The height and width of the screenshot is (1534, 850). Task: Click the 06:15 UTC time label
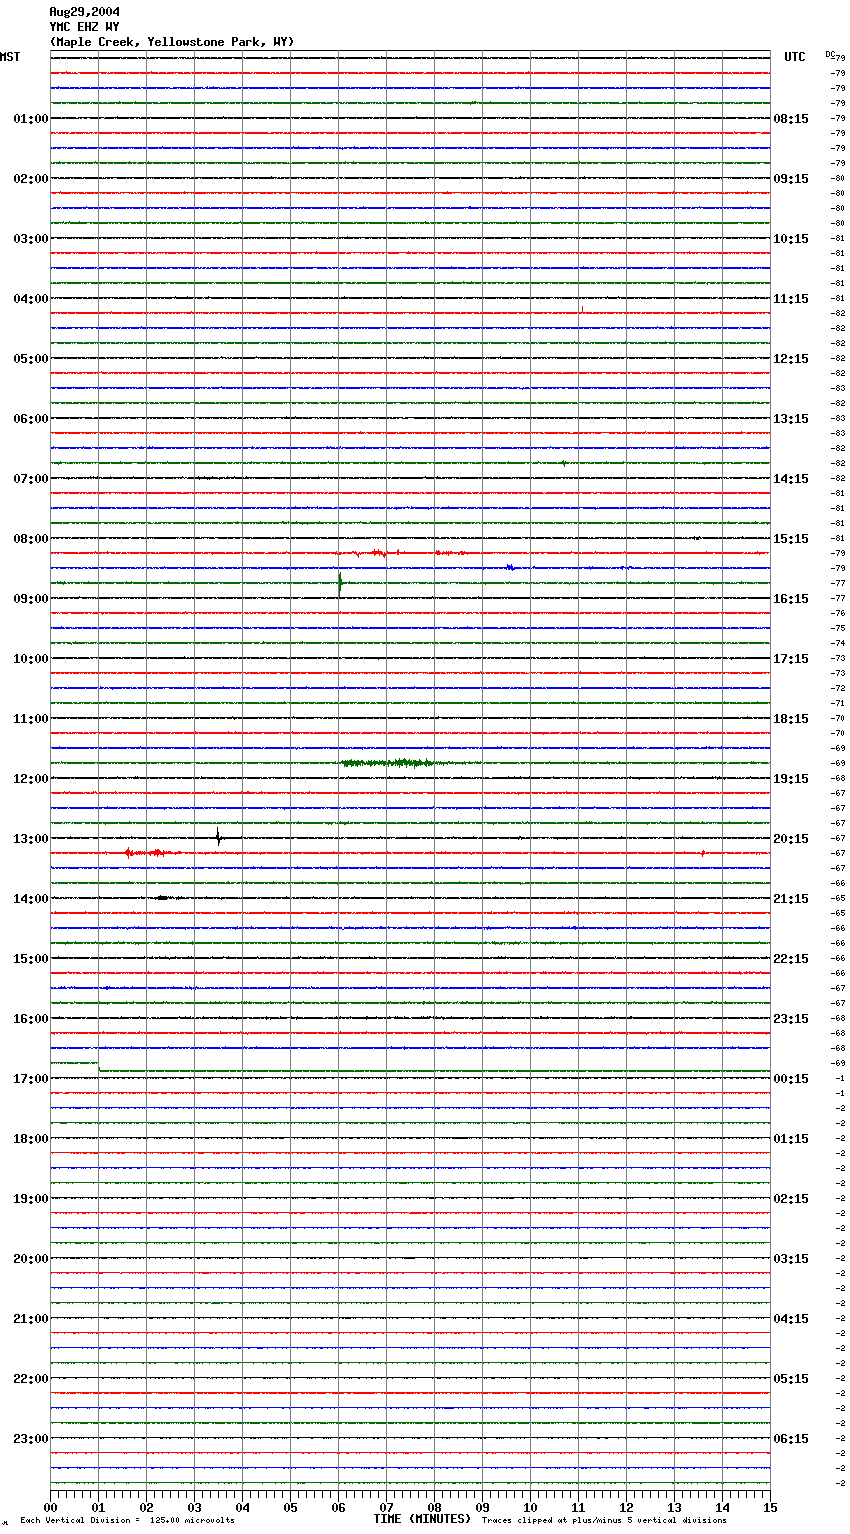[791, 1439]
